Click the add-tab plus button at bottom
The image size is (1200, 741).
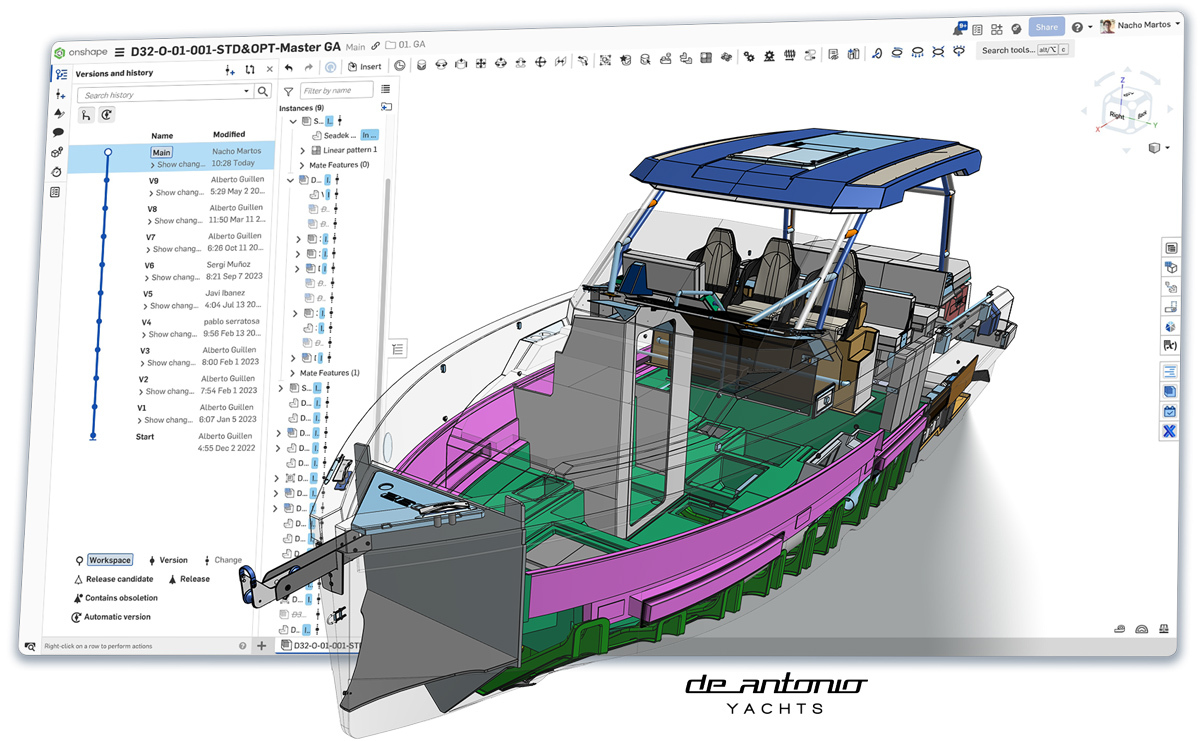[x=262, y=646]
